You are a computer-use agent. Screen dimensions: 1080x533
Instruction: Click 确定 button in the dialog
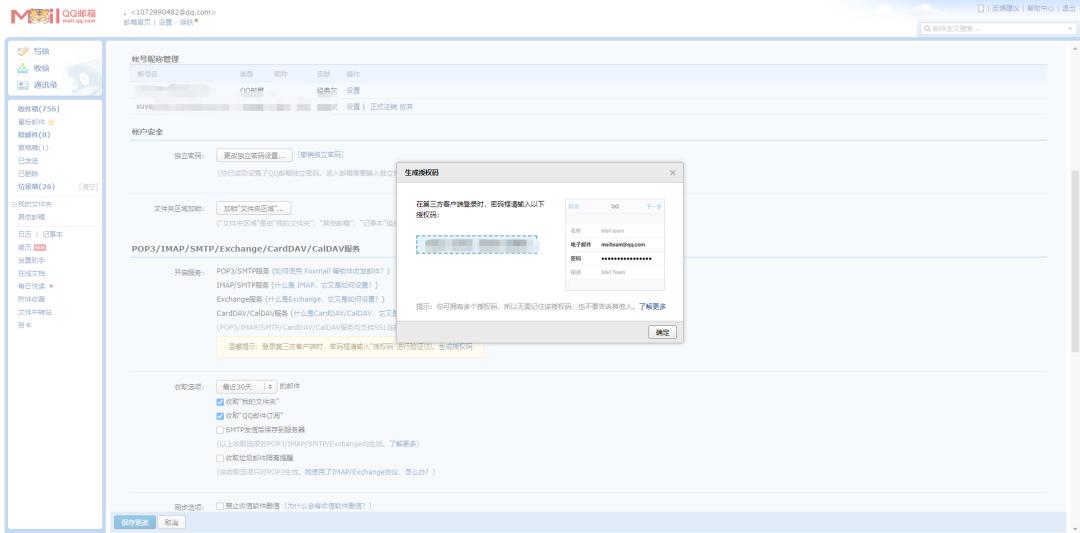point(663,333)
